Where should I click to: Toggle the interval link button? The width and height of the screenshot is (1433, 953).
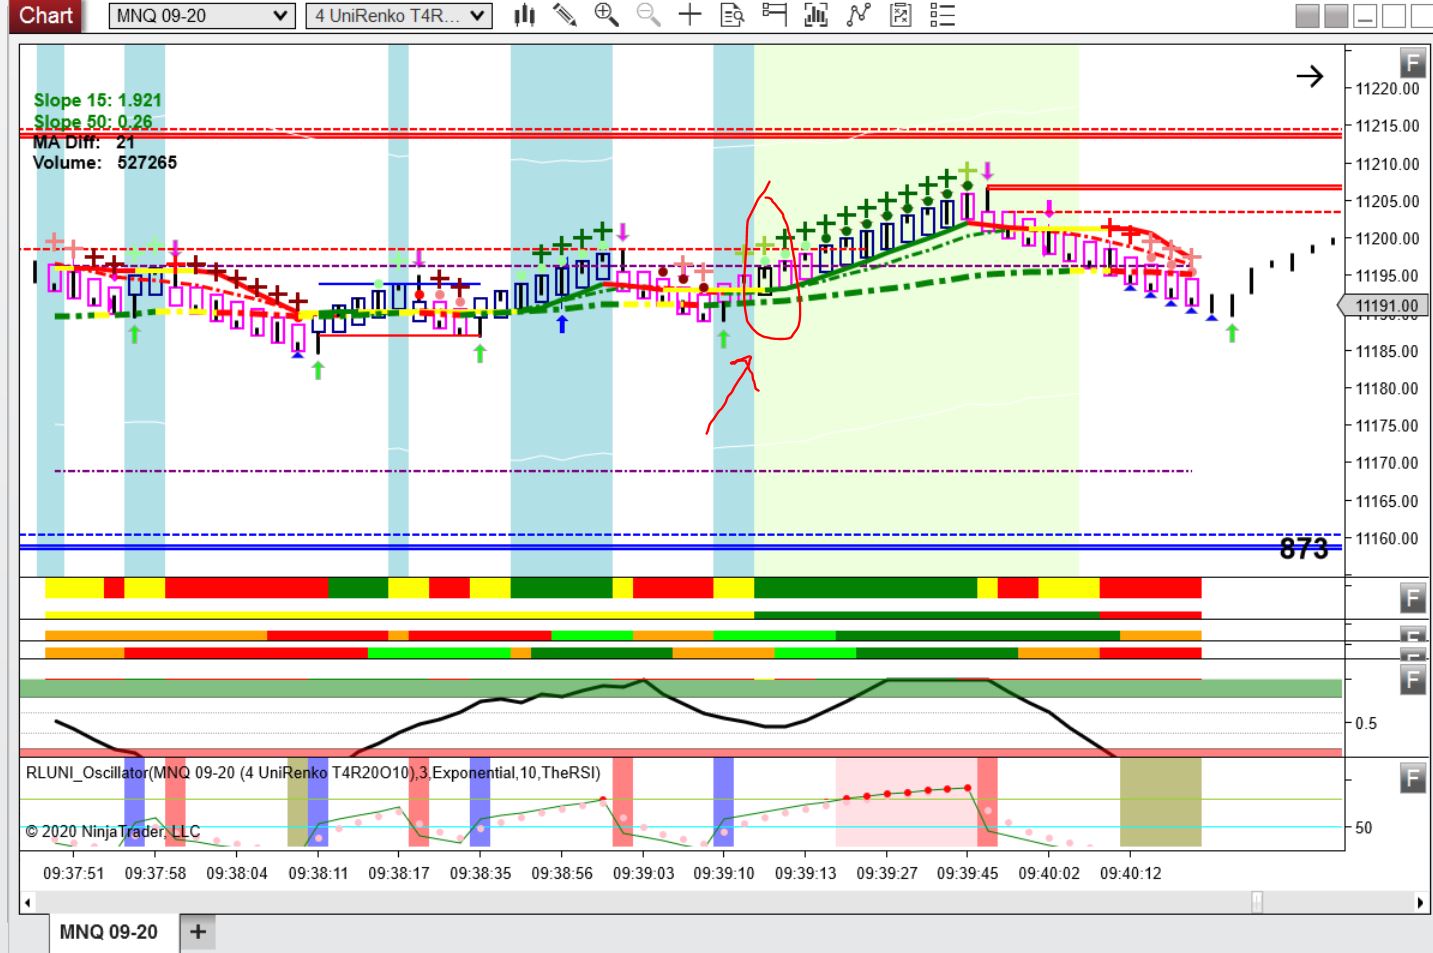pyautogui.click(x=1337, y=15)
